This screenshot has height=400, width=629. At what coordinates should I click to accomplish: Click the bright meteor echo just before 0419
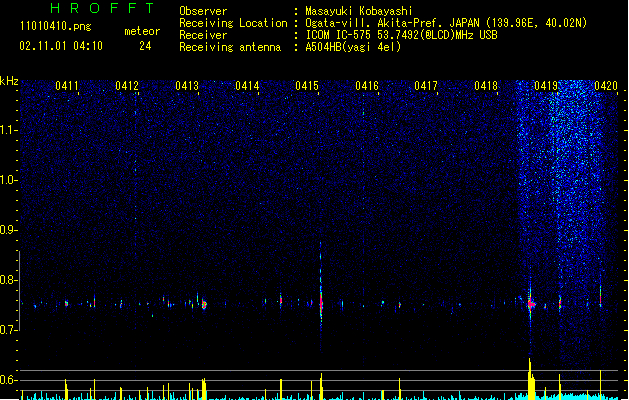pyautogui.click(x=531, y=304)
